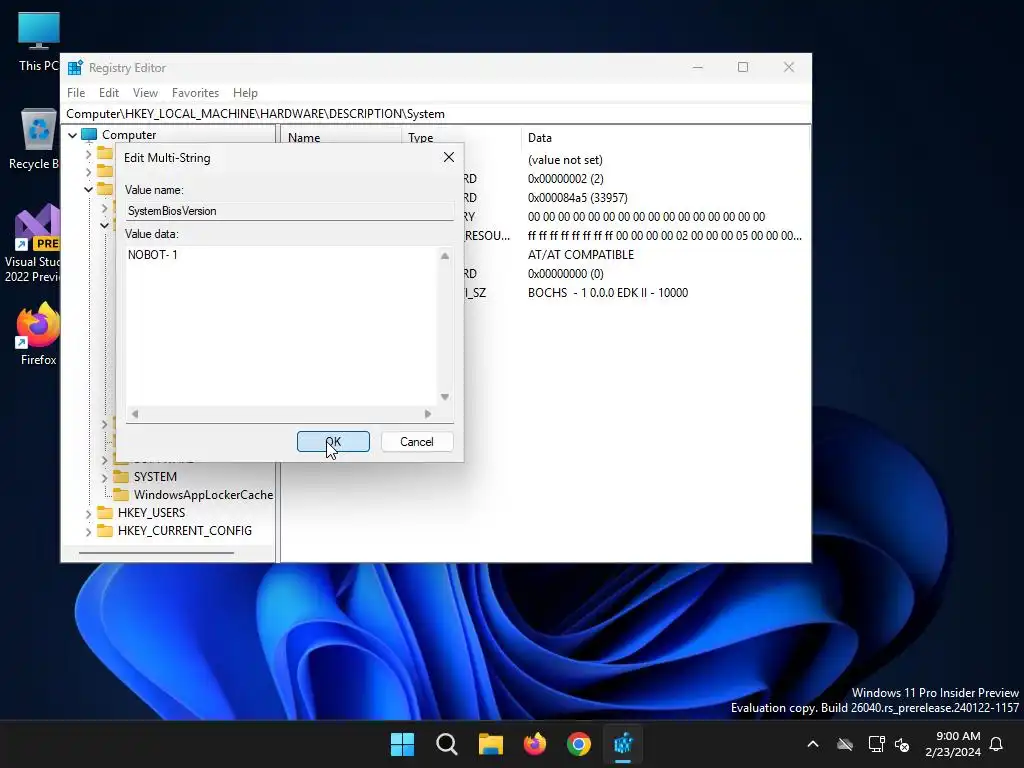Click the Registry Editor title bar icon
1024x768 pixels.
point(75,68)
